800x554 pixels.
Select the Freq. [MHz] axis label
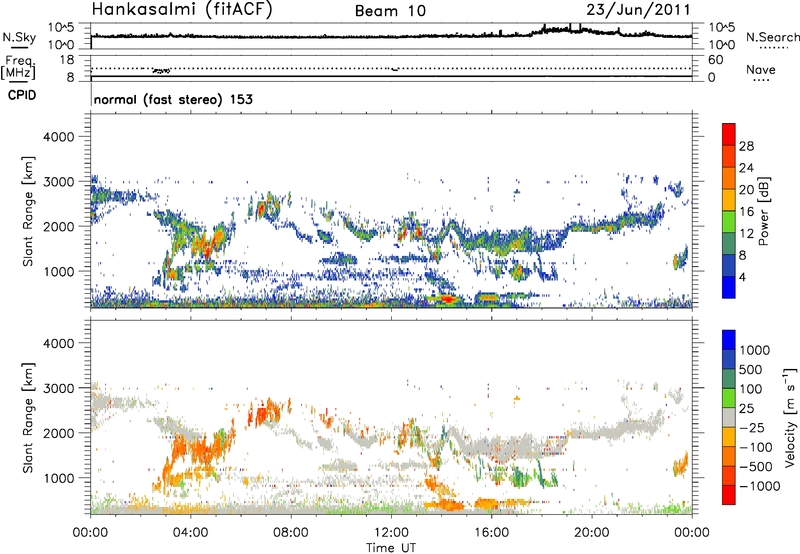20,68
